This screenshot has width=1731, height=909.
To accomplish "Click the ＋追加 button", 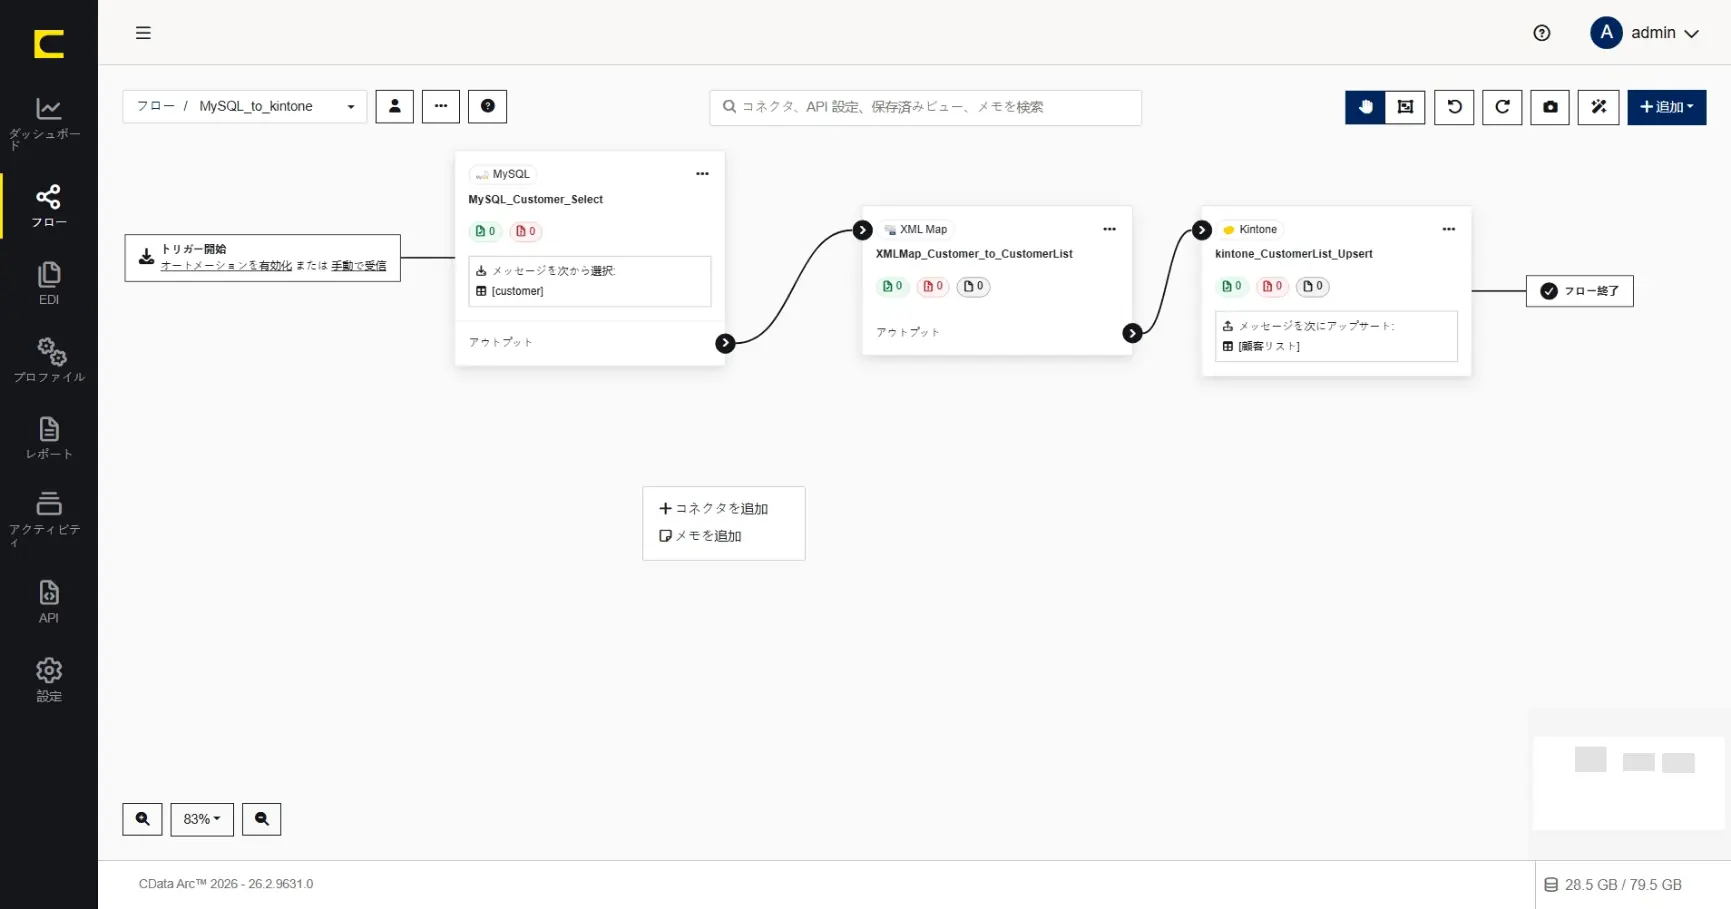I will click(1666, 107).
